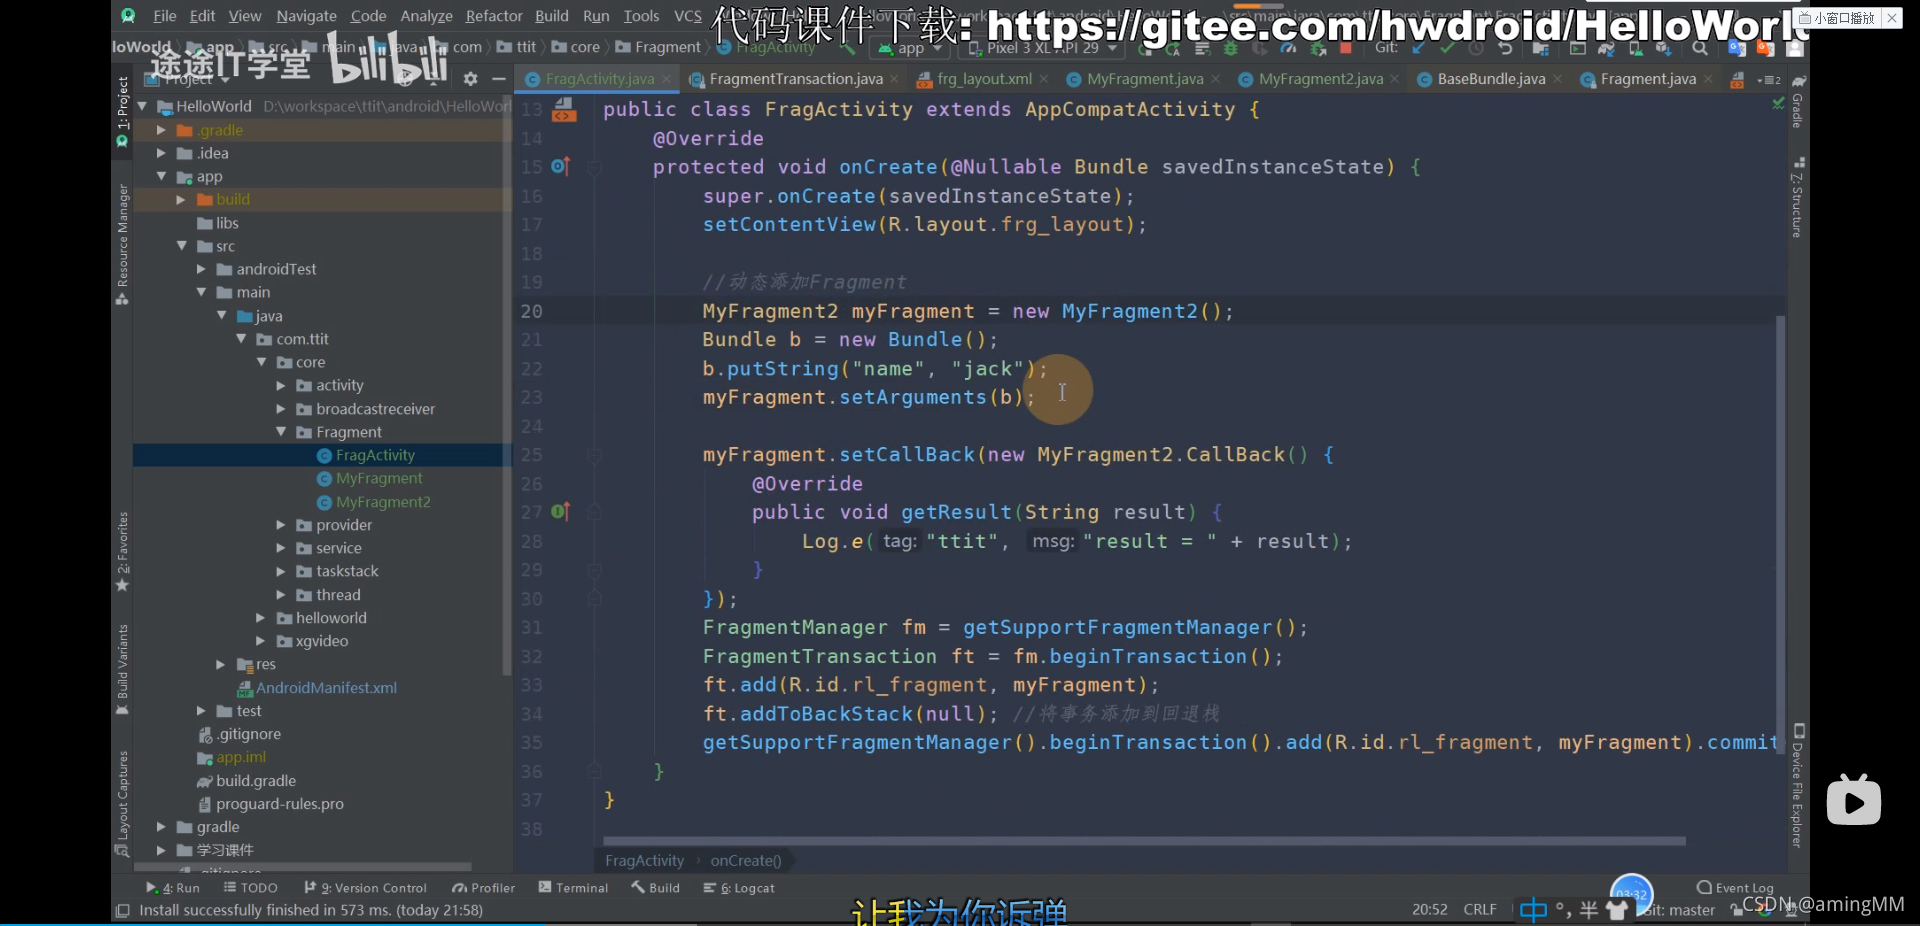The height and width of the screenshot is (926, 1920).
Task: Toggle the 6: Logcat tool window
Action: 739,888
